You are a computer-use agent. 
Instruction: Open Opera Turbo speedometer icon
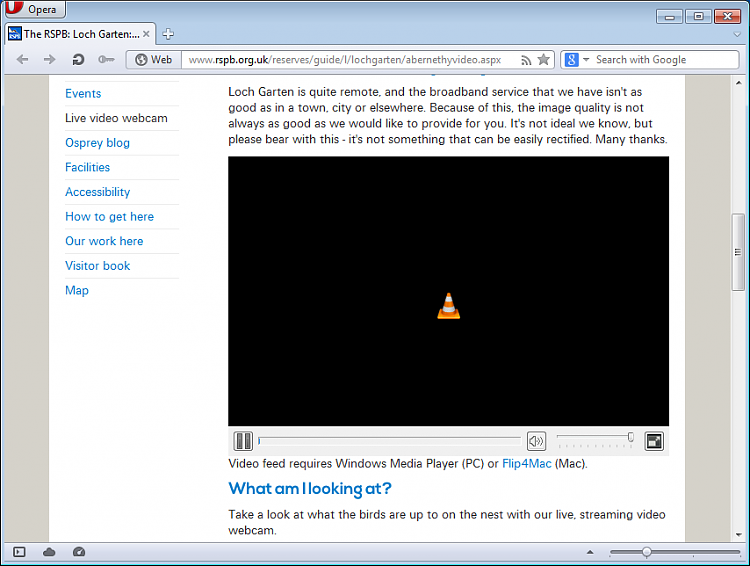click(79, 552)
